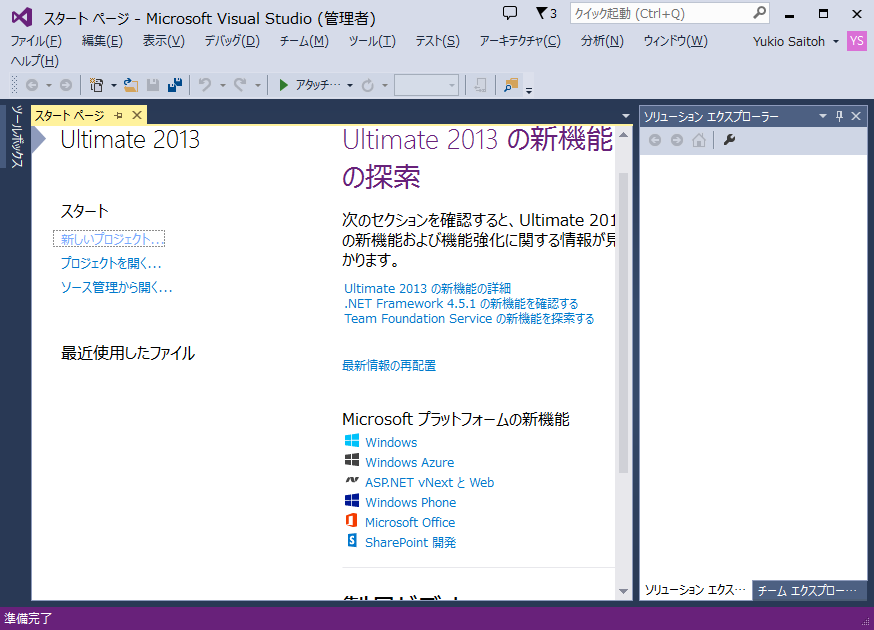Open the Solution Explorer window position dropdown

(823, 116)
